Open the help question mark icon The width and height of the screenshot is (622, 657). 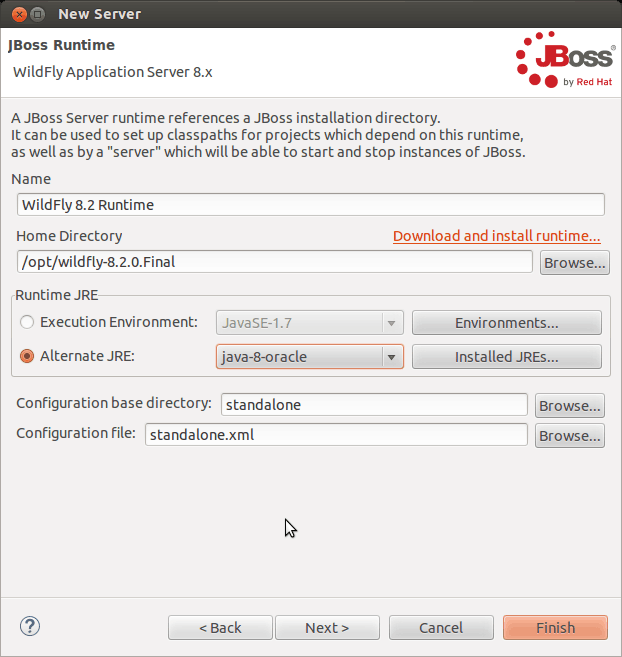(30, 626)
